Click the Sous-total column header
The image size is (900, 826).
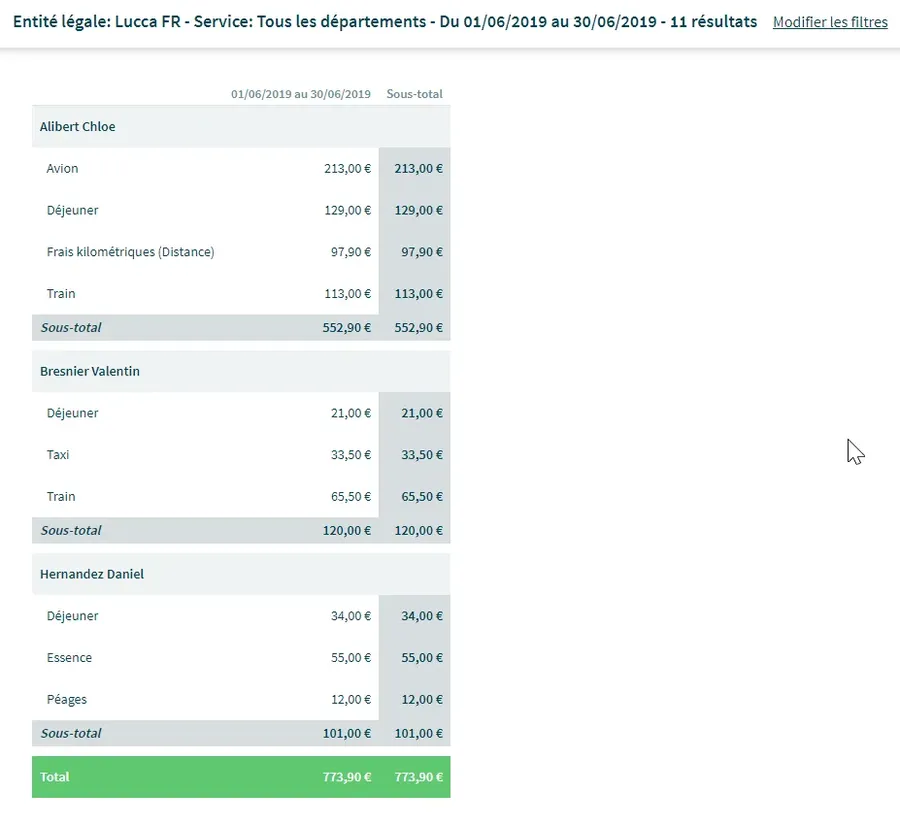[x=414, y=94]
